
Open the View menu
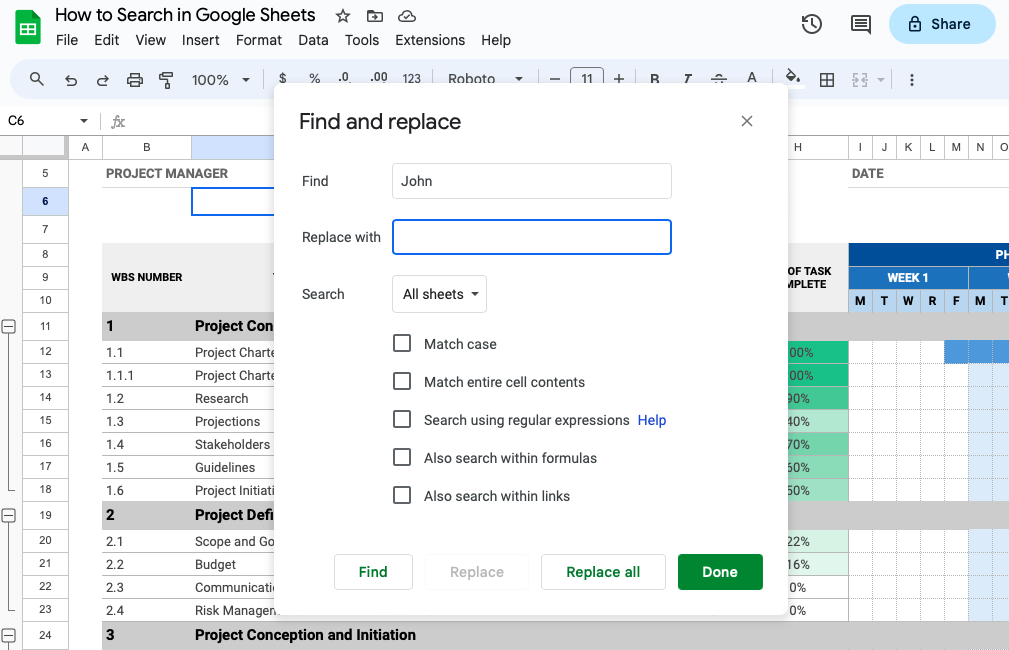151,40
